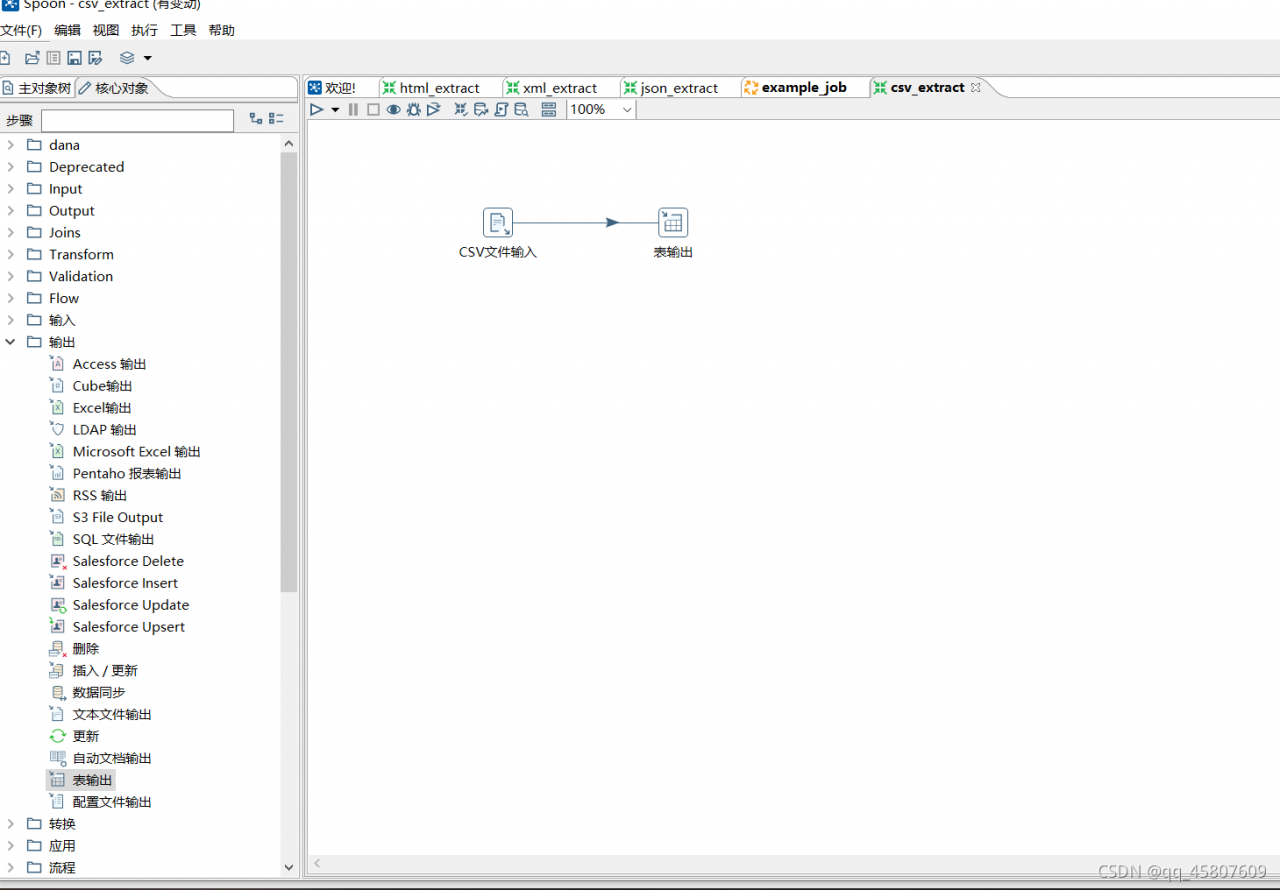
Task: Open the 执行 menu
Action: (144, 30)
